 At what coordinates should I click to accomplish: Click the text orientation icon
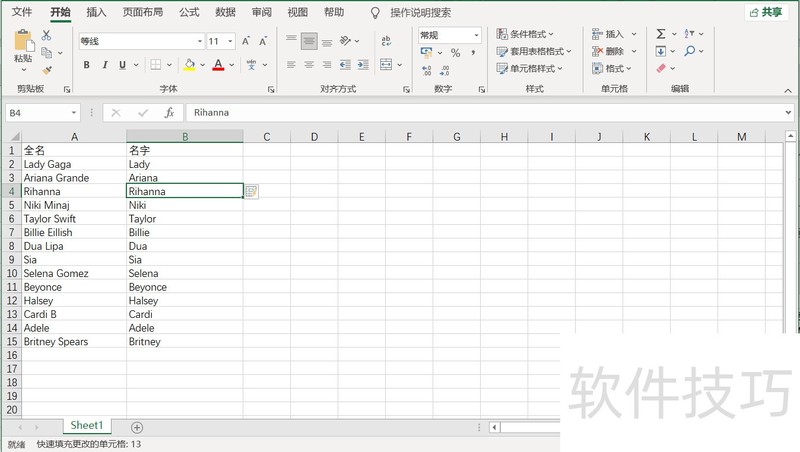click(345, 40)
